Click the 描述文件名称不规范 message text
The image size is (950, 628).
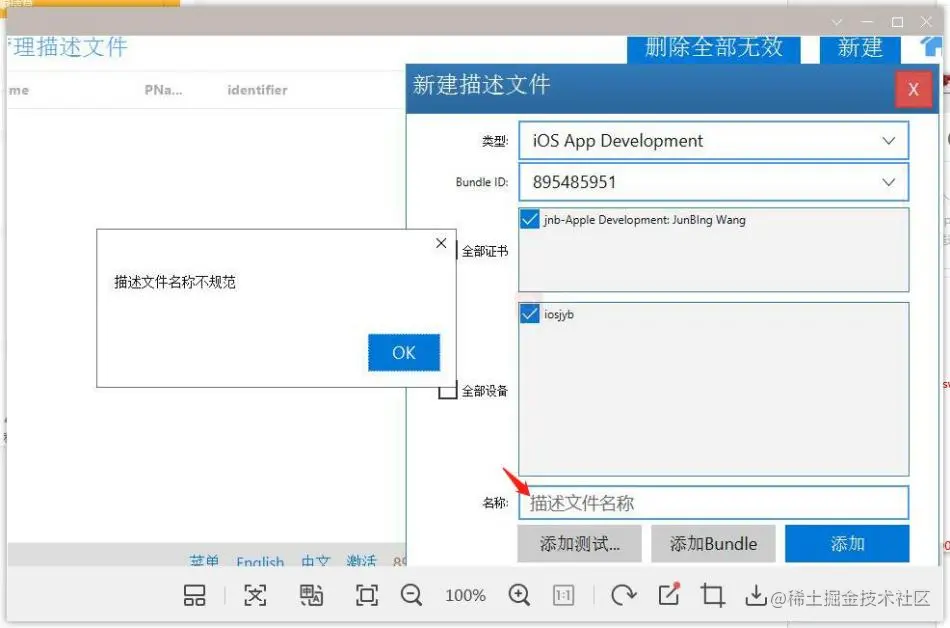click(x=175, y=282)
